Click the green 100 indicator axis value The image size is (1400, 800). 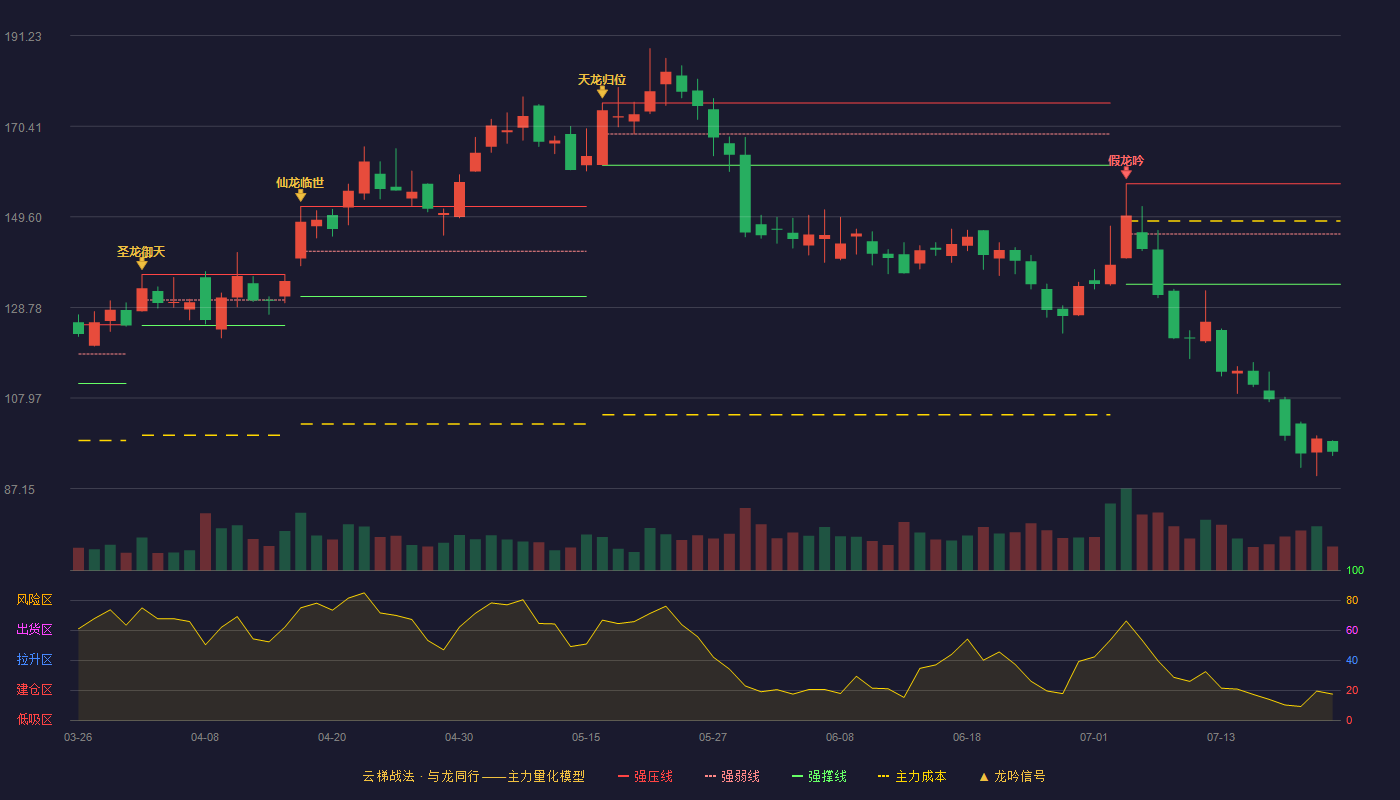[x=1355, y=571]
